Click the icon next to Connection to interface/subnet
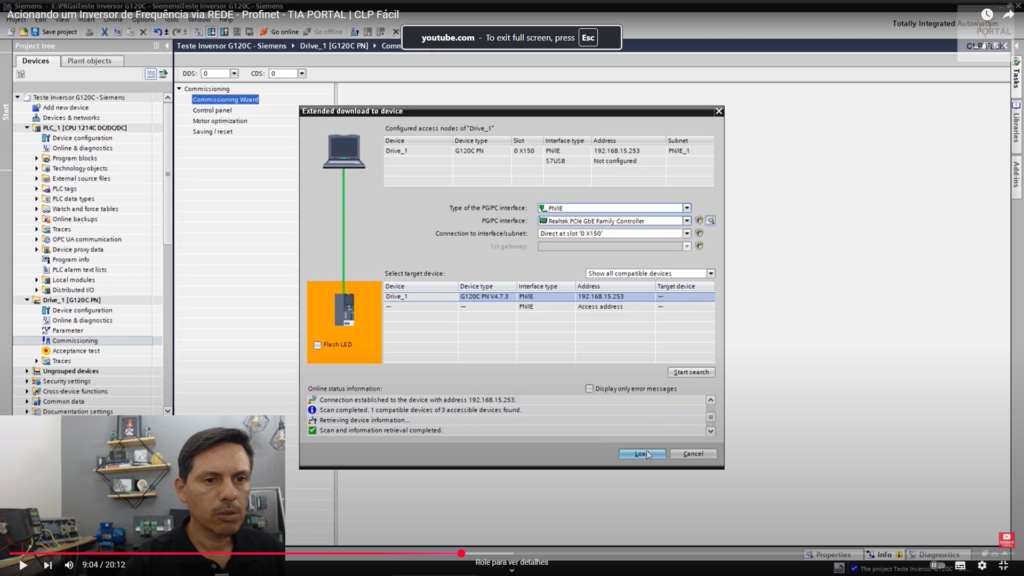 699,233
